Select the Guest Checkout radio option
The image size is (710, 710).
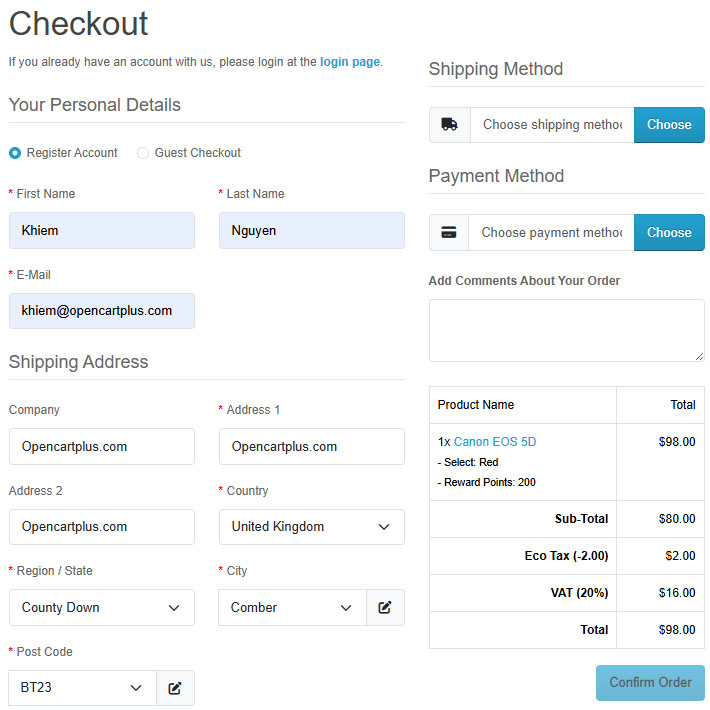coord(143,153)
